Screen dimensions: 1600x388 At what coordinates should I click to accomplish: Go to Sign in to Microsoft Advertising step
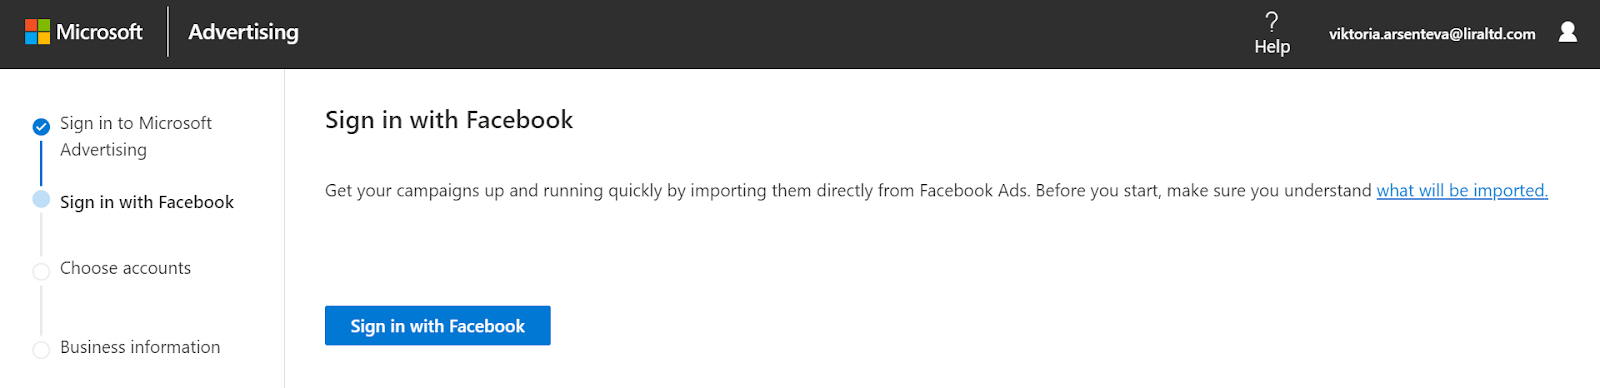tap(136, 136)
